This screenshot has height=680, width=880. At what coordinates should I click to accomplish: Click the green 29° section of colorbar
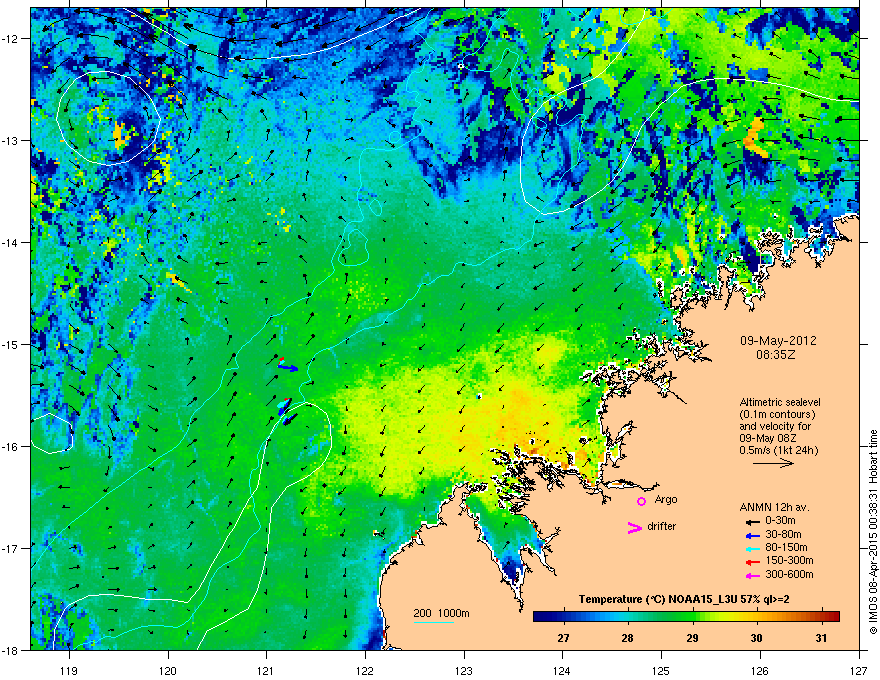click(693, 617)
